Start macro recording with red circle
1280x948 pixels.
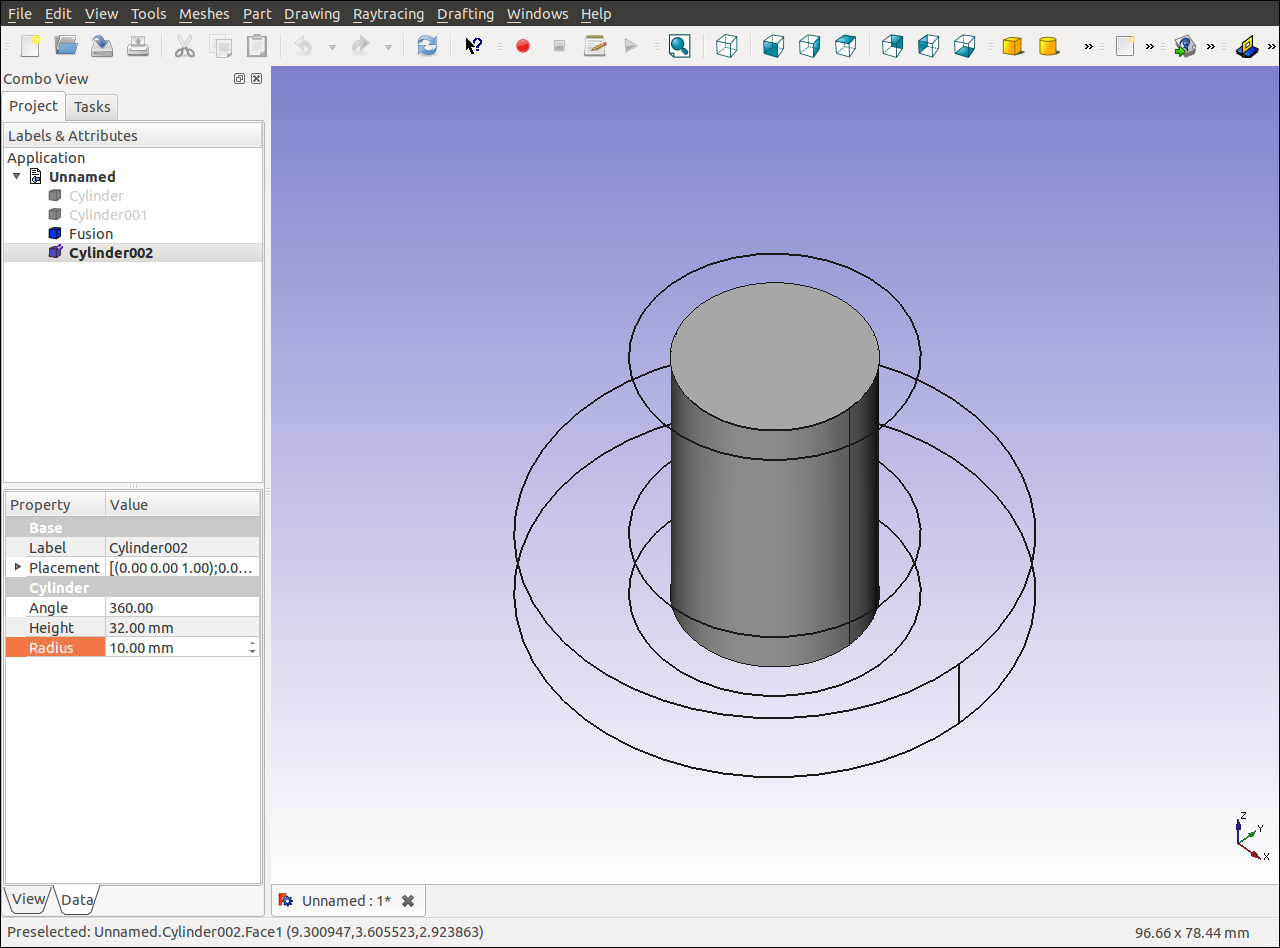pyautogui.click(x=522, y=46)
